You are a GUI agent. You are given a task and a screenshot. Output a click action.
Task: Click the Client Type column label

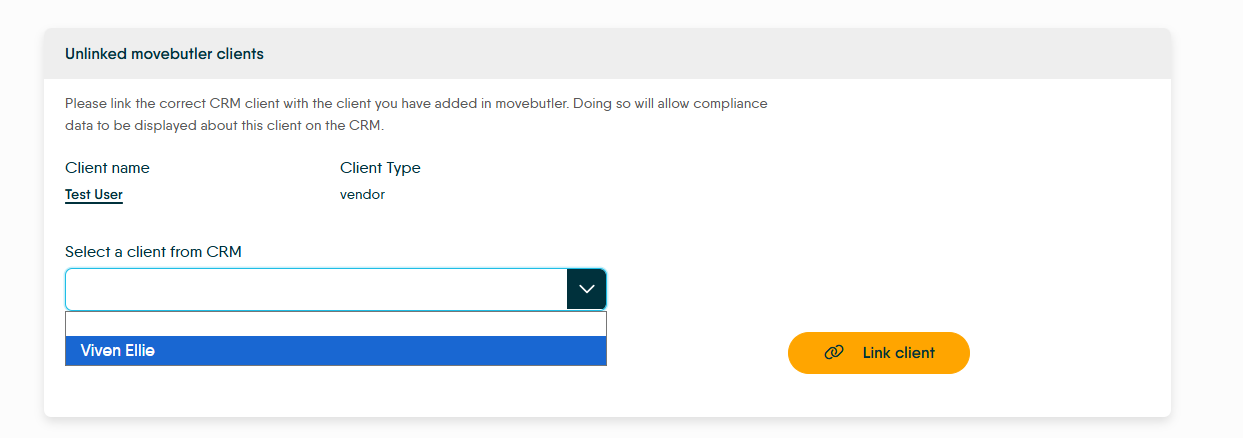coord(380,168)
